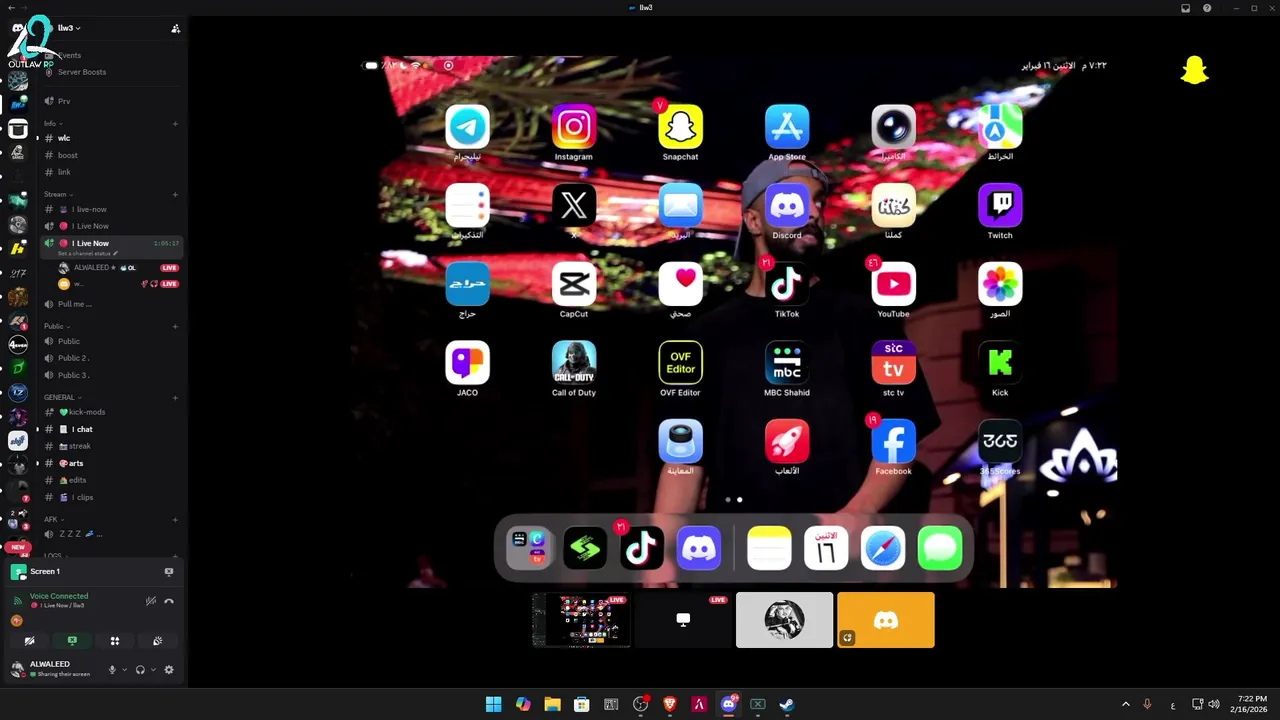
Task: Open volume control in system tray
Action: pyautogui.click(x=1213, y=704)
